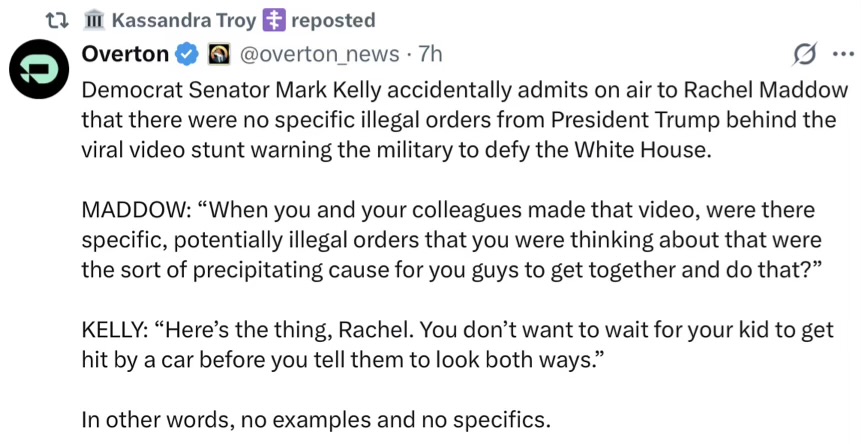Click the affiliate badge beside Overton

click(219, 52)
